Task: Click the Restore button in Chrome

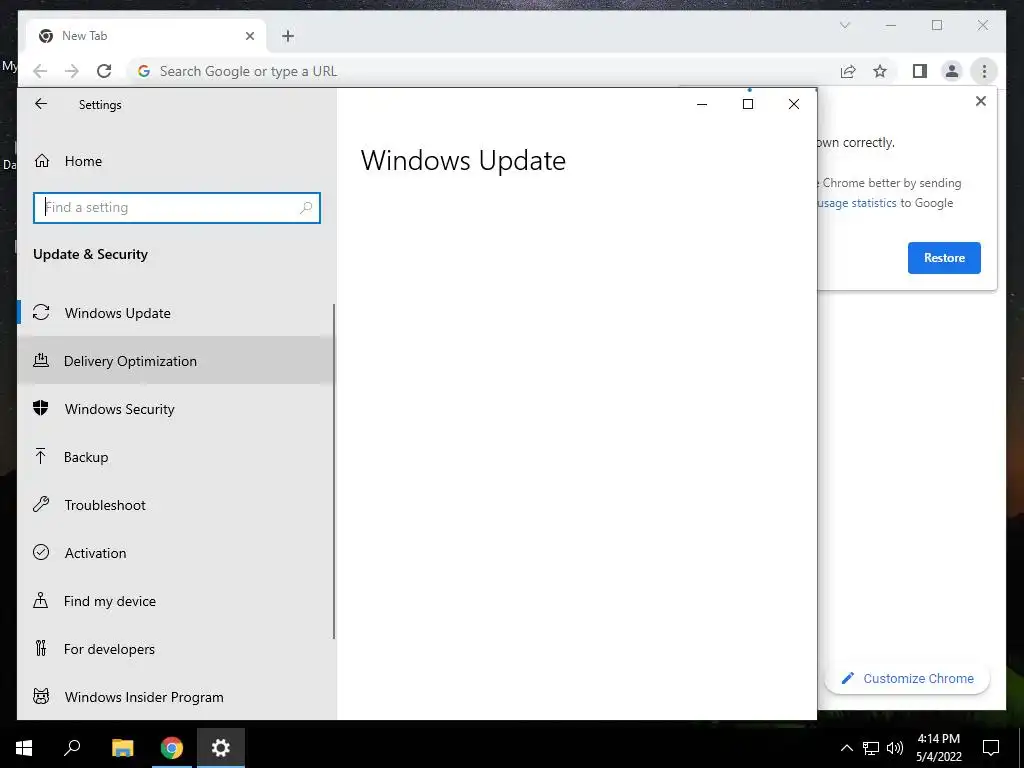Action: [x=944, y=257]
